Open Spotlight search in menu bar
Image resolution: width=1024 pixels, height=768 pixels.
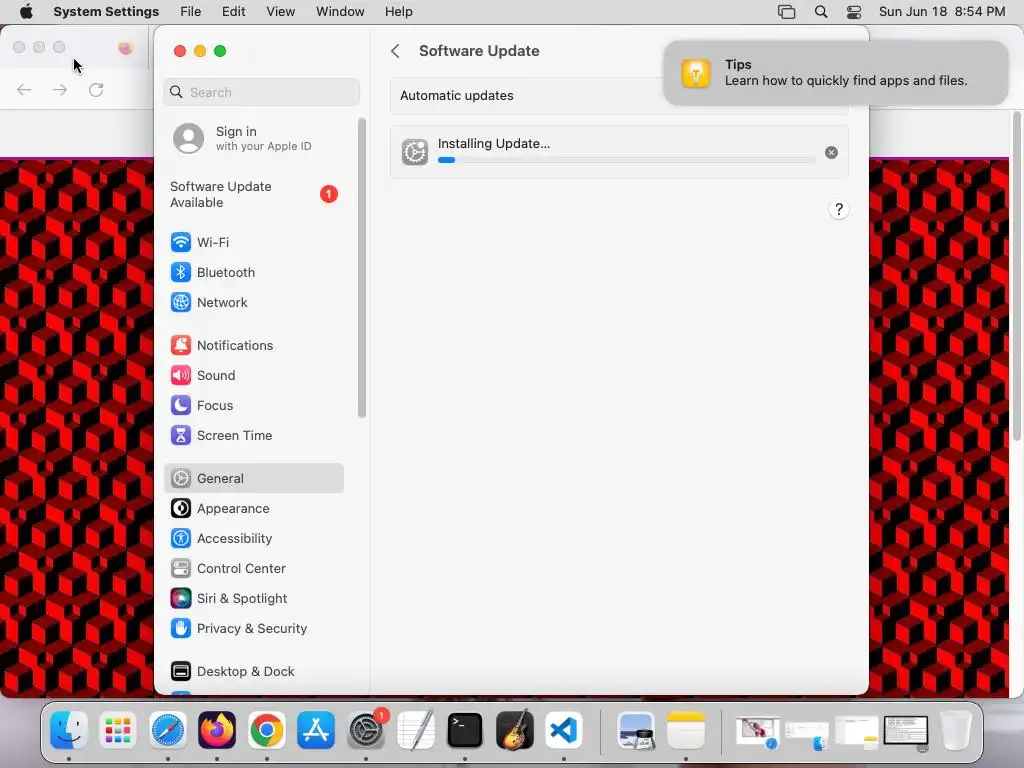click(x=821, y=12)
